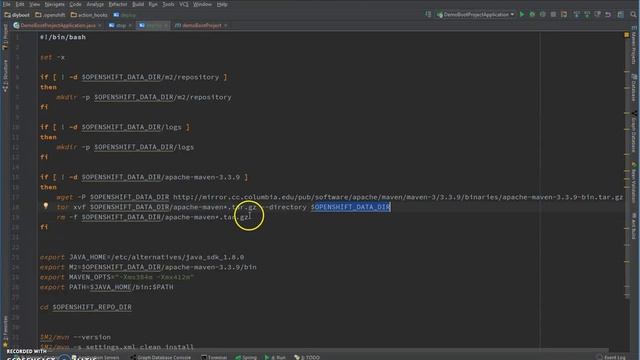Open the Analyze menu
The image size is (640, 360).
click(x=95, y=4)
